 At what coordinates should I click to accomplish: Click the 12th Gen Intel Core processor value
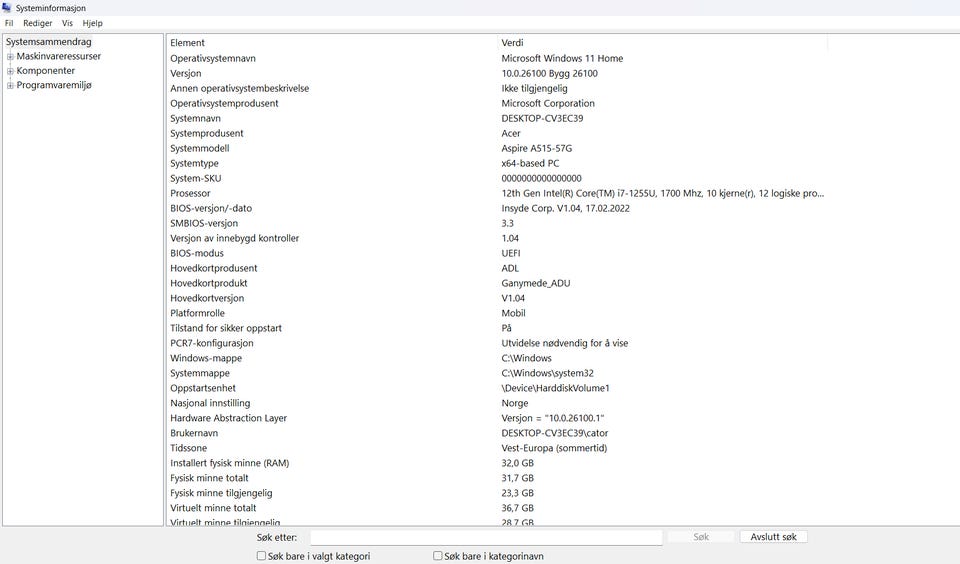(662, 194)
